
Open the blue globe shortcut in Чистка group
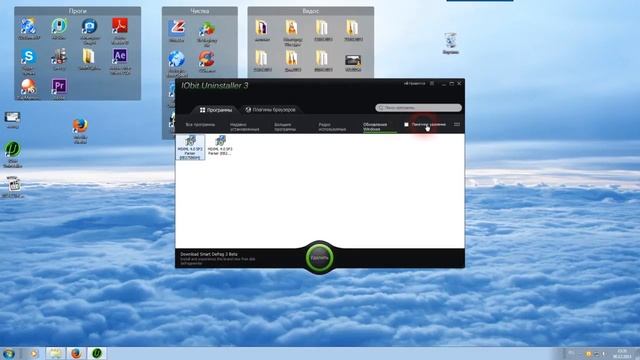pyautogui.click(x=176, y=64)
